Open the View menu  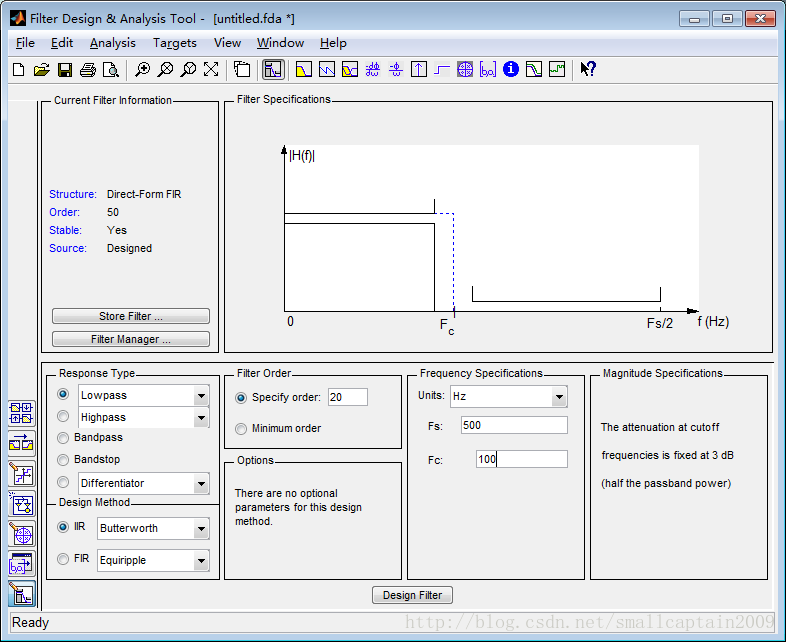tap(228, 43)
